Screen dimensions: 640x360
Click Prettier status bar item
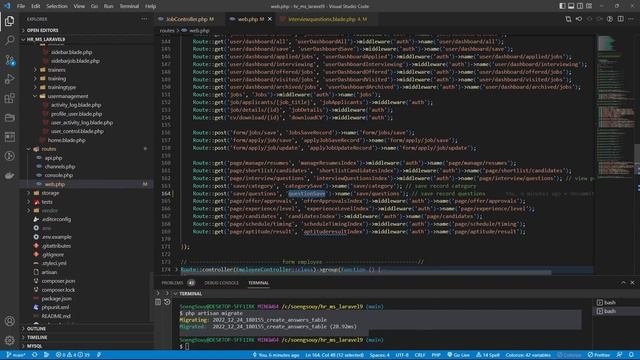(599, 355)
